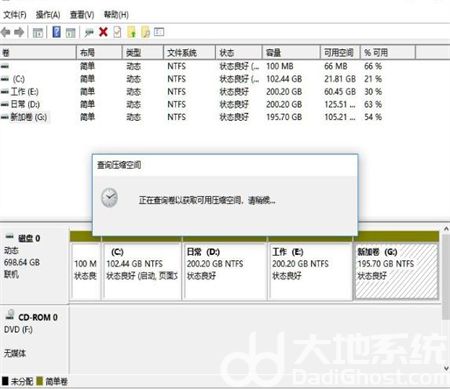Select the 日常 (D:) 200.20 GB partition block
The image size is (450, 389).
[x=225, y=271]
